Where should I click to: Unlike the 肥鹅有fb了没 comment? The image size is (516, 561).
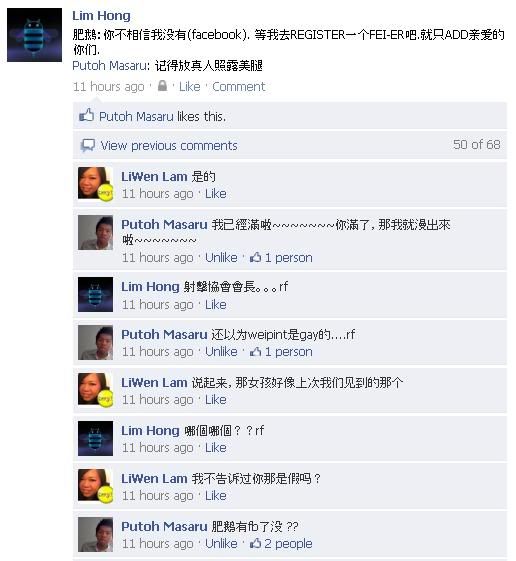(221, 543)
